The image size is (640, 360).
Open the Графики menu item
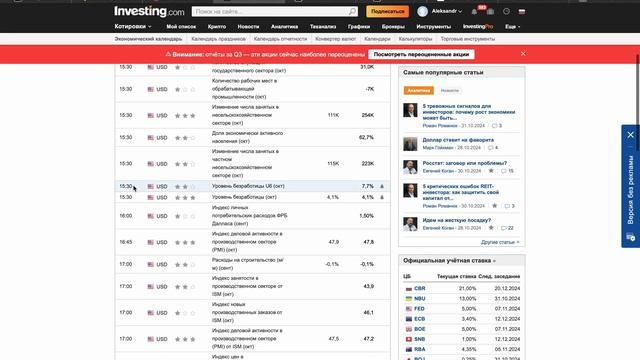[359, 27]
